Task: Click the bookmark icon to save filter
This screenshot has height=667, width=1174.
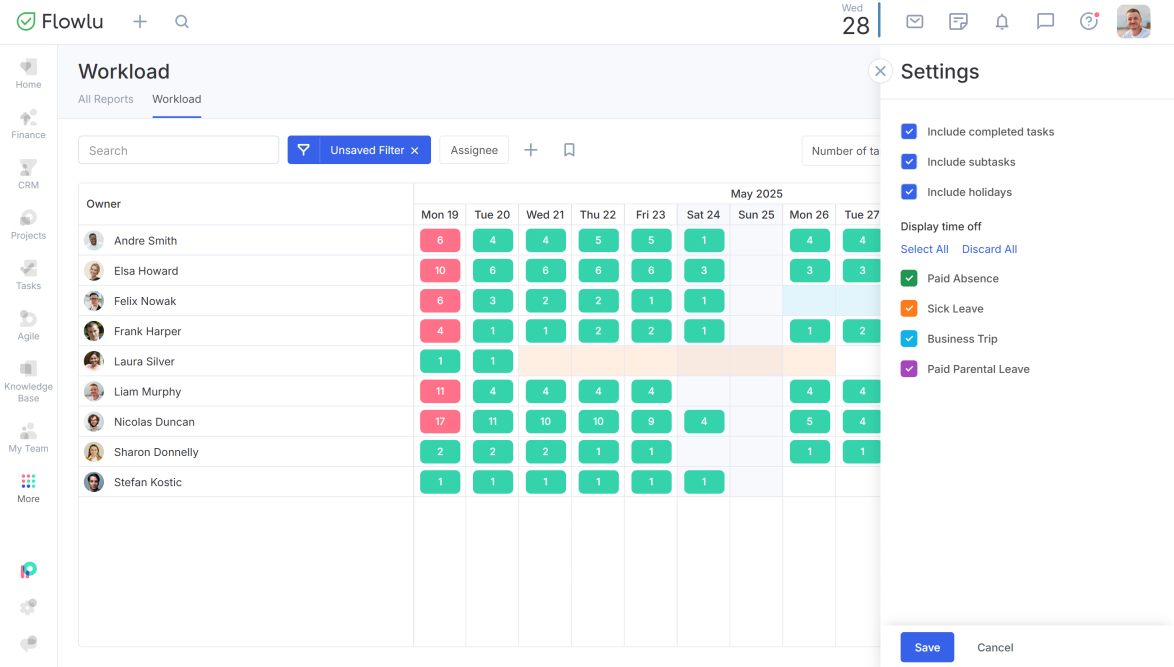Action: pyautogui.click(x=569, y=150)
